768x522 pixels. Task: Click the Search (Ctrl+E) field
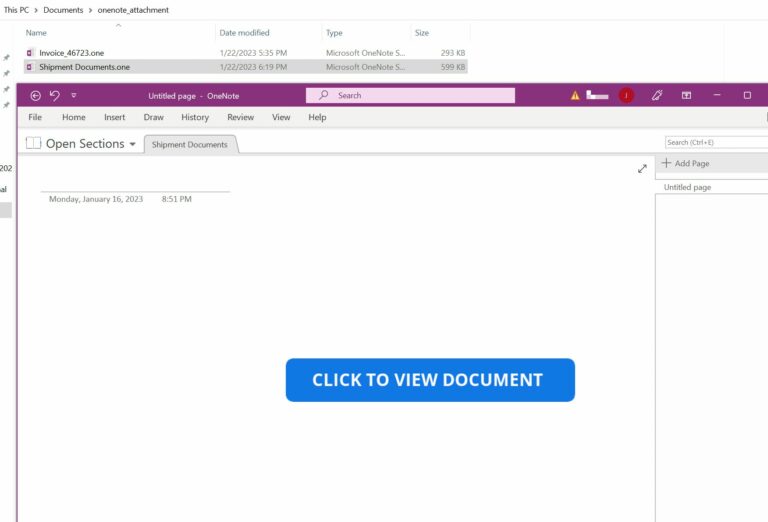[716, 142]
